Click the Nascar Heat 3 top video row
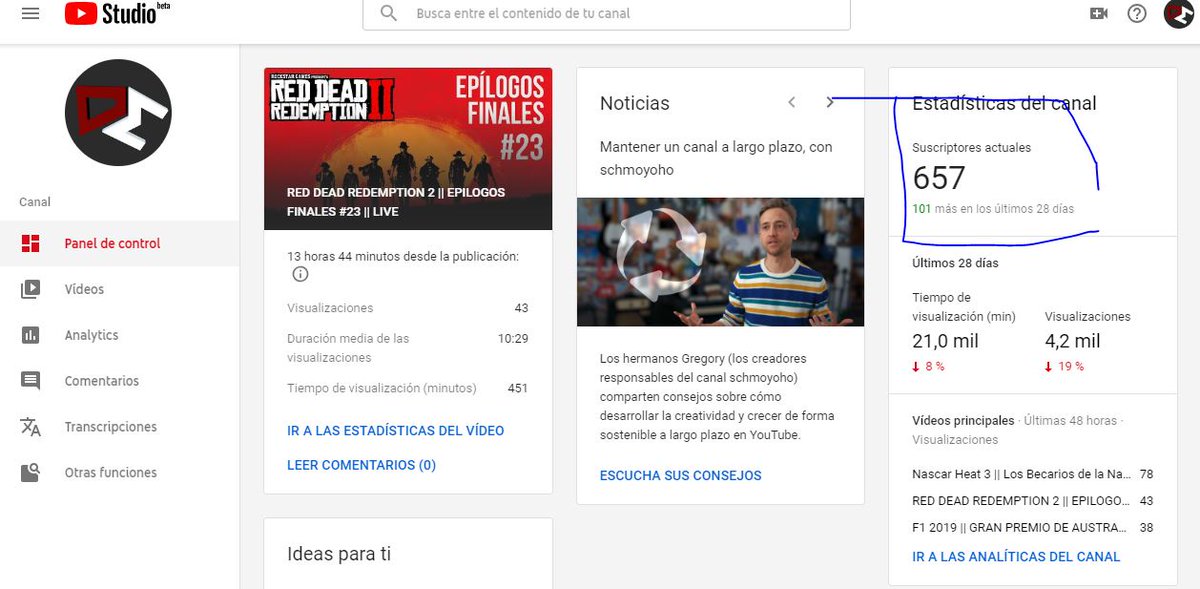 [1033, 474]
